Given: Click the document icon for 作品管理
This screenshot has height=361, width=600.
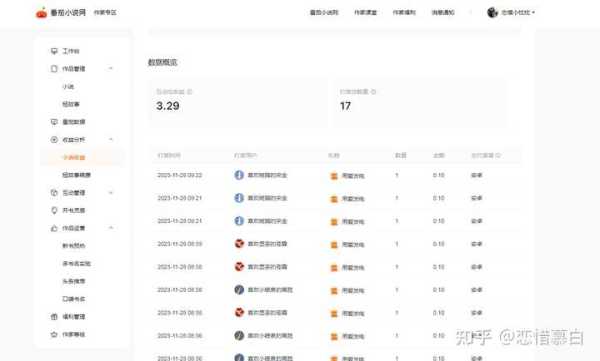Looking at the screenshot, I should click(54, 69).
